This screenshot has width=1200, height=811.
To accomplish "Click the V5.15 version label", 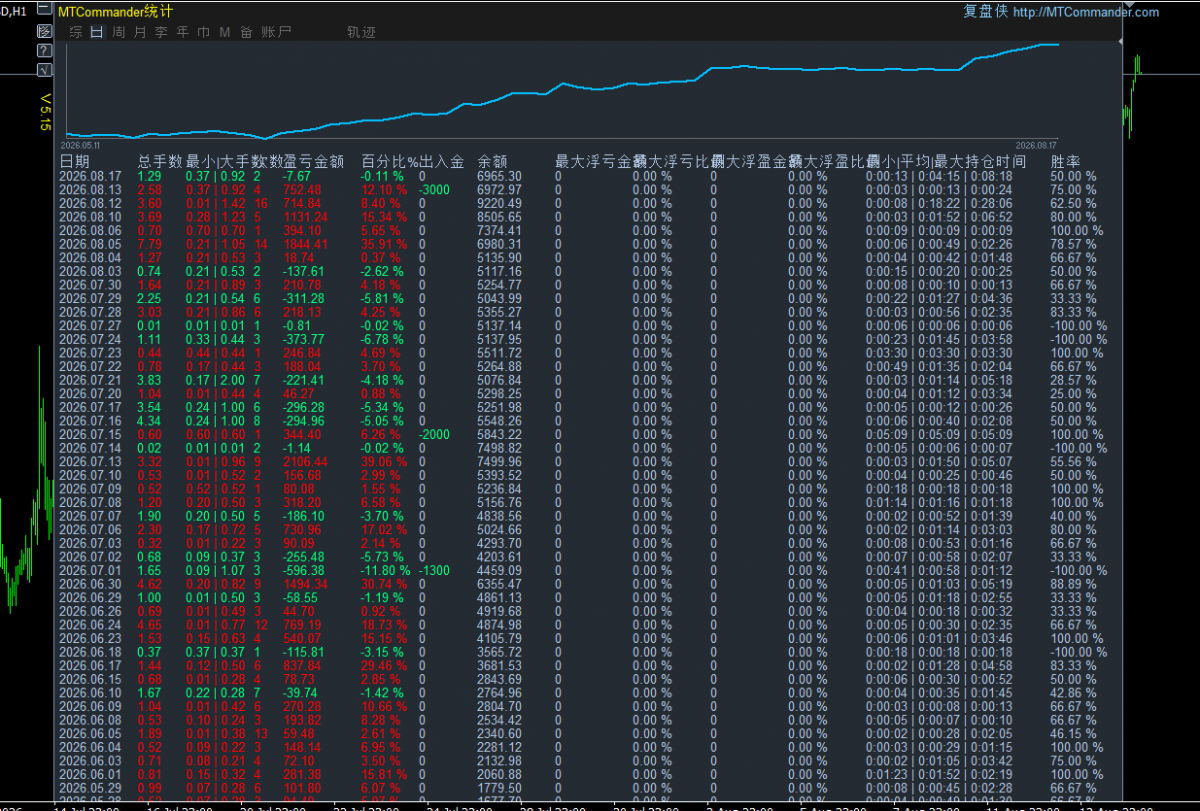I will click(x=45, y=112).
